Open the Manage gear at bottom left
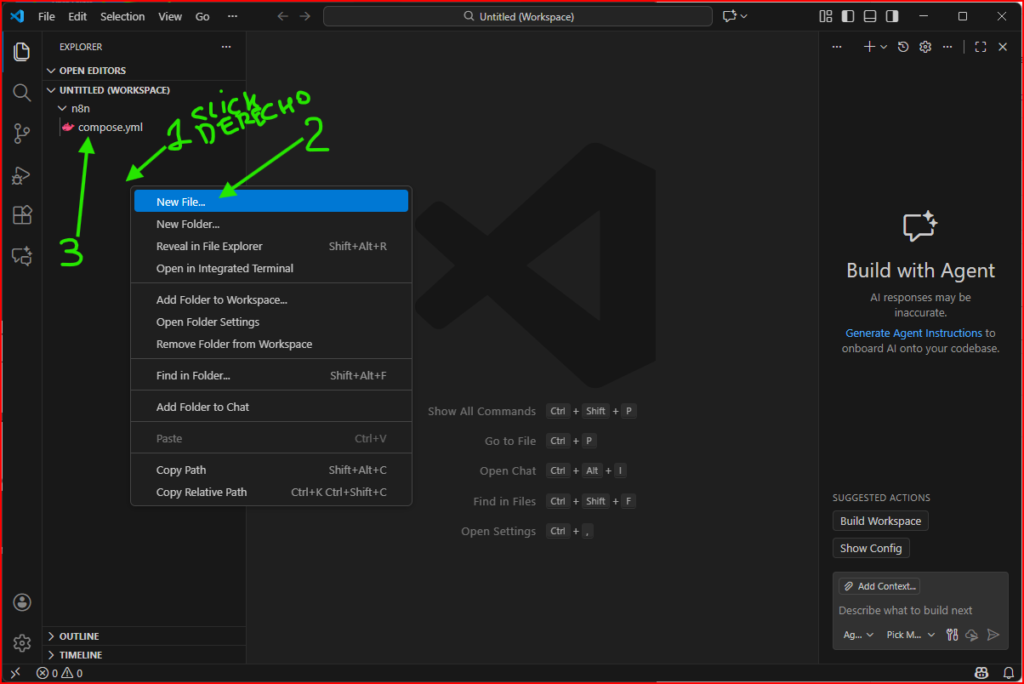1024x684 pixels. pyautogui.click(x=21, y=642)
